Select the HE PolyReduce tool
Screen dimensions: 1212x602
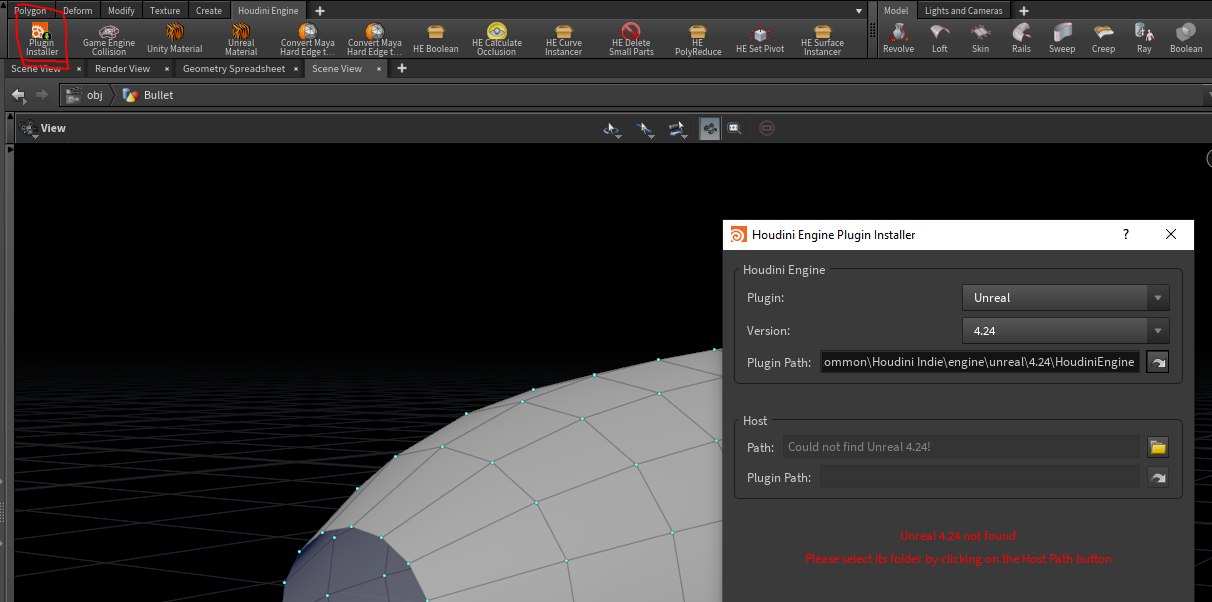click(x=697, y=40)
